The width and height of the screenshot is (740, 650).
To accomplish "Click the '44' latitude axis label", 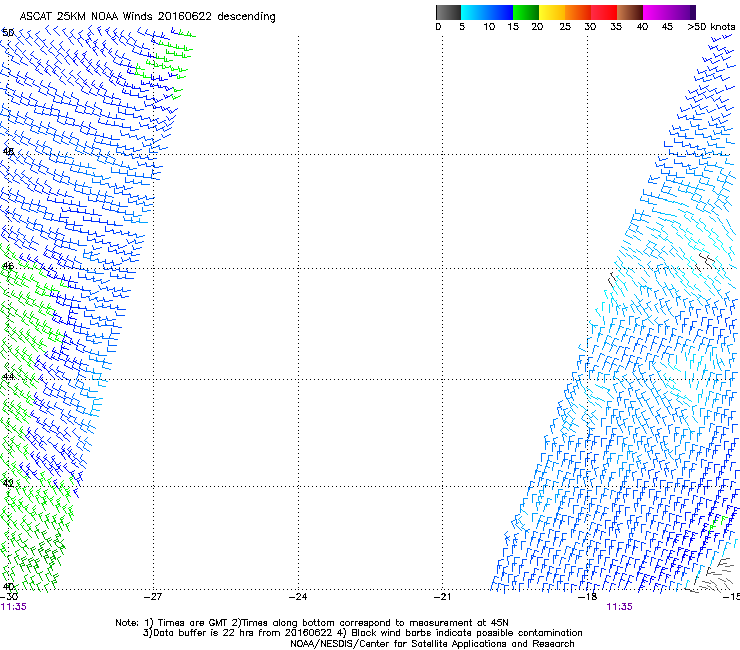I will pyautogui.click(x=8, y=377).
